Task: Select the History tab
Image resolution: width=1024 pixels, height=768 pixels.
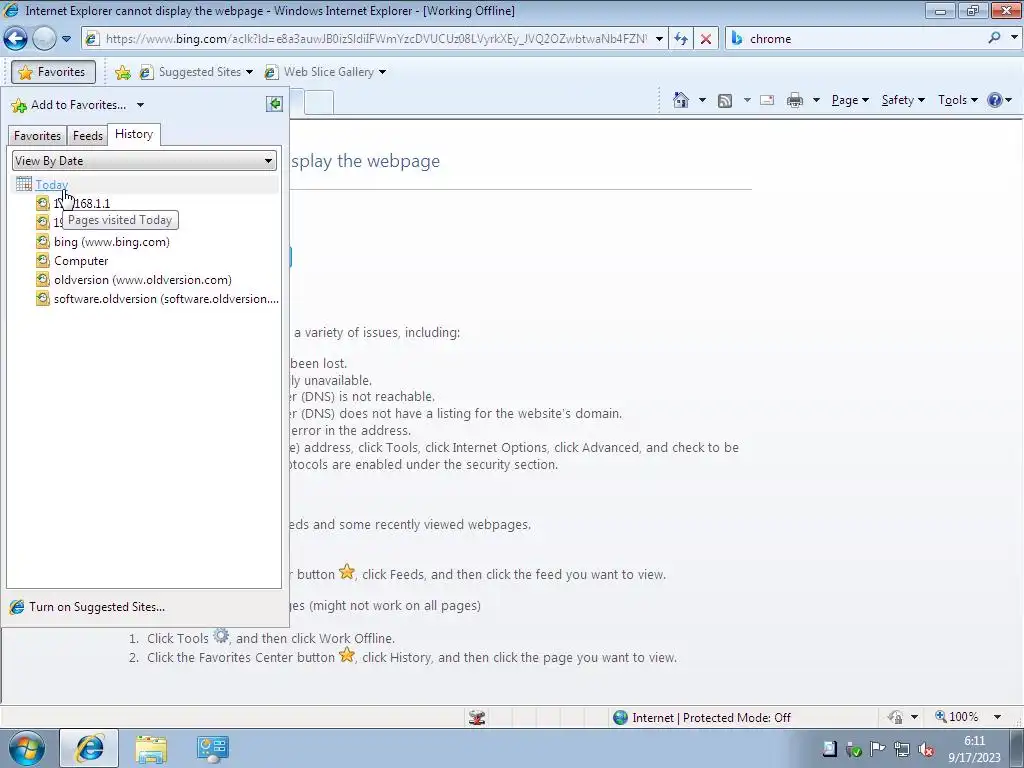Action: click(x=134, y=134)
